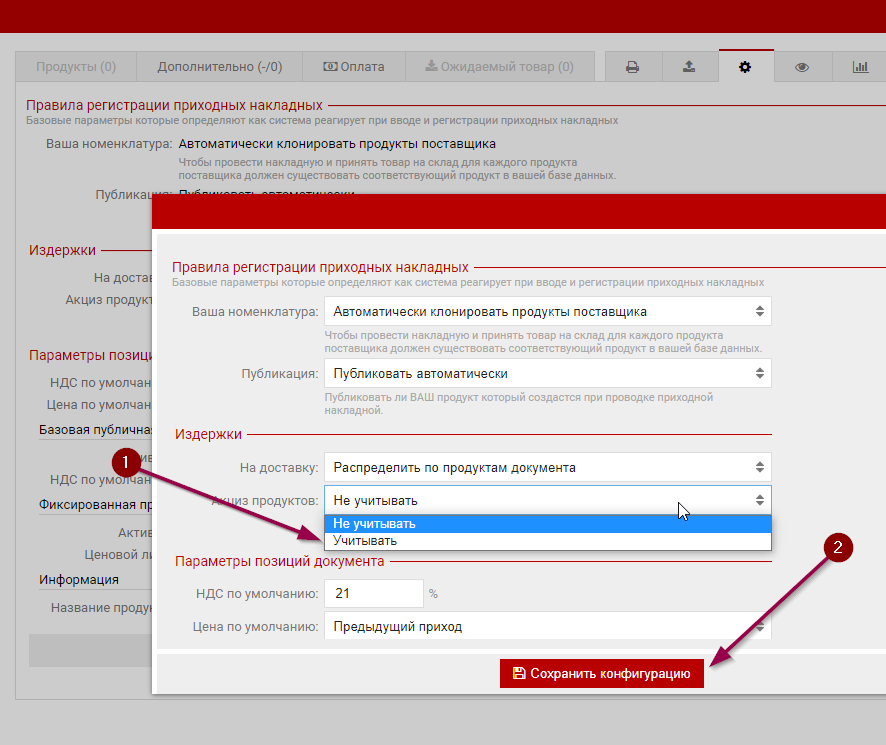Click the НДС по умолчанию input field

[x=373, y=593]
